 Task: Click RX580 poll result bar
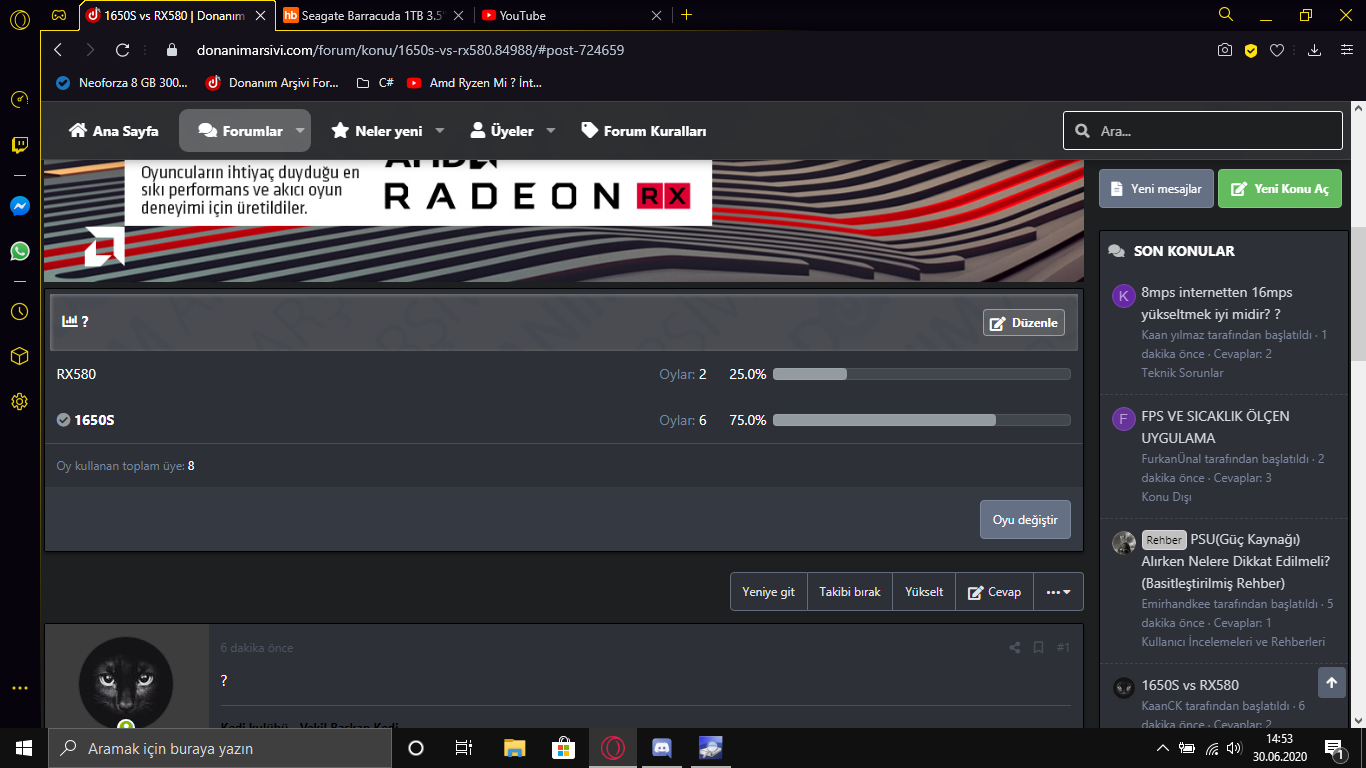(922, 374)
